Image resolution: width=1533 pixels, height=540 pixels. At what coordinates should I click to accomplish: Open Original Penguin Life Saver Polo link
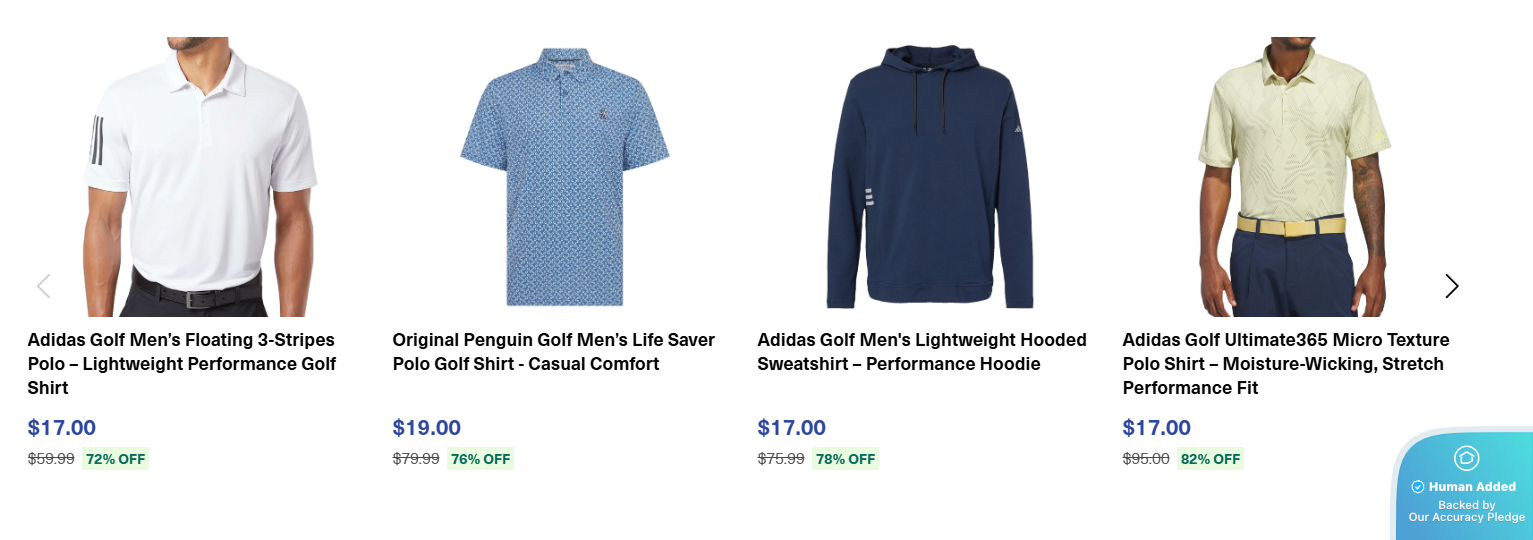(553, 352)
